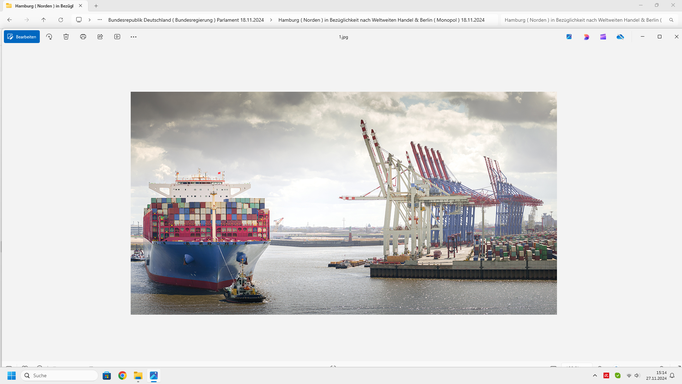Viewport: 682px width, 384px height.
Task: Print the image via the printer icon
Action: pyautogui.click(x=83, y=37)
